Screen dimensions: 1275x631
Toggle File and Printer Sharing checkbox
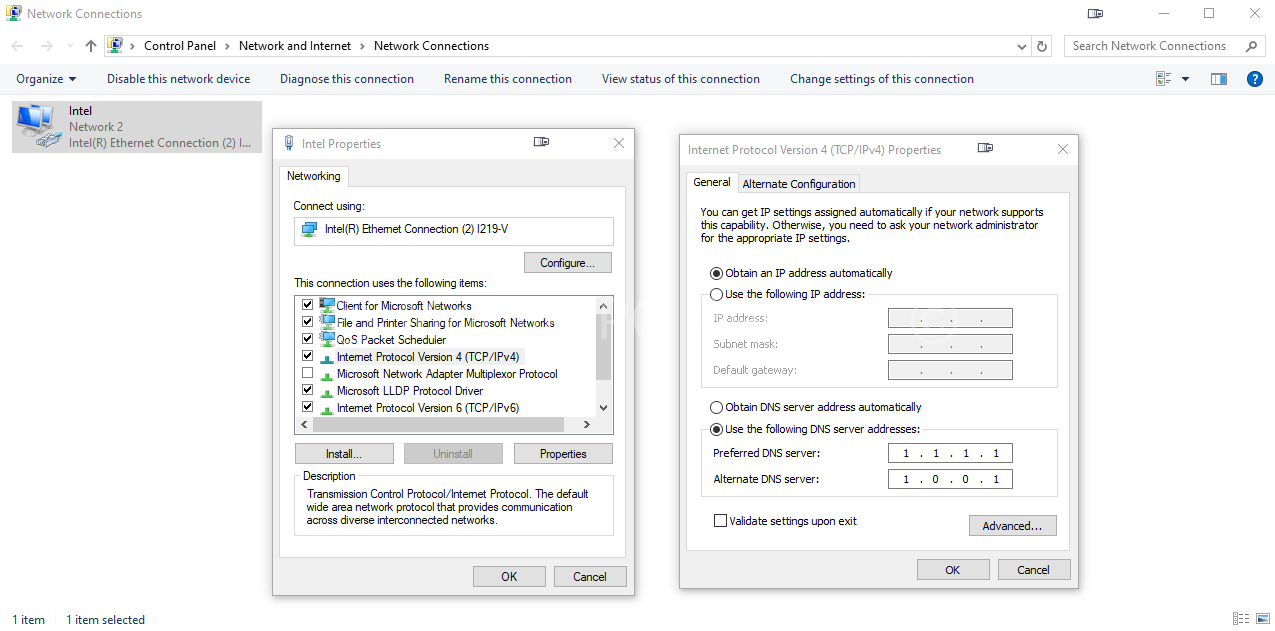tap(307, 322)
